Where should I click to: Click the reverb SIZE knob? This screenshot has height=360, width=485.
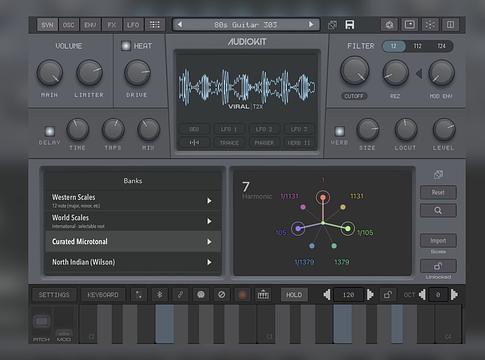(x=368, y=130)
